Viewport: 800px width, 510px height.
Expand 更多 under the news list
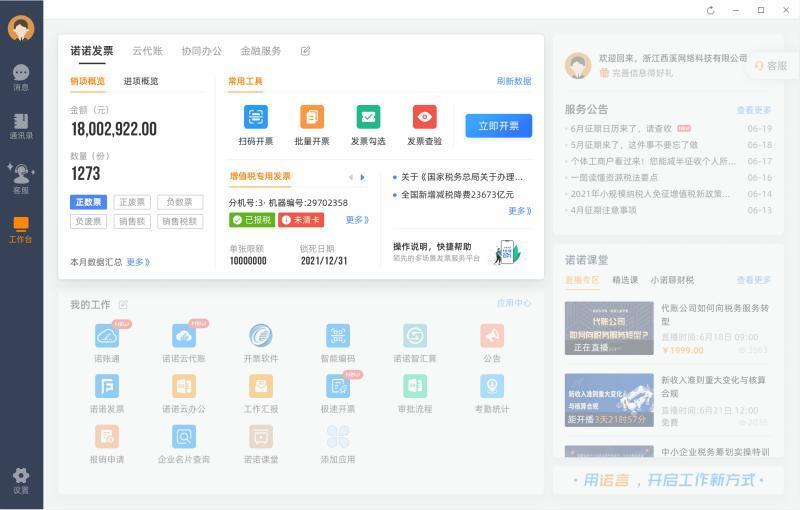tap(520, 211)
